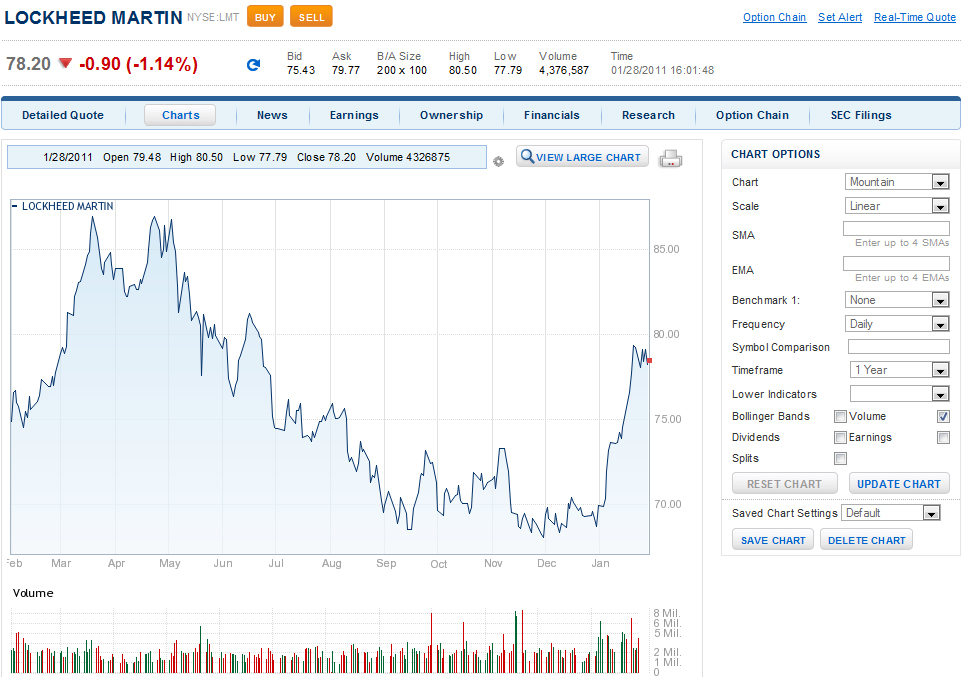The width and height of the screenshot is (964, 677).
Task: Click the Bid value 75.43
Action: (x=301, y=70)
